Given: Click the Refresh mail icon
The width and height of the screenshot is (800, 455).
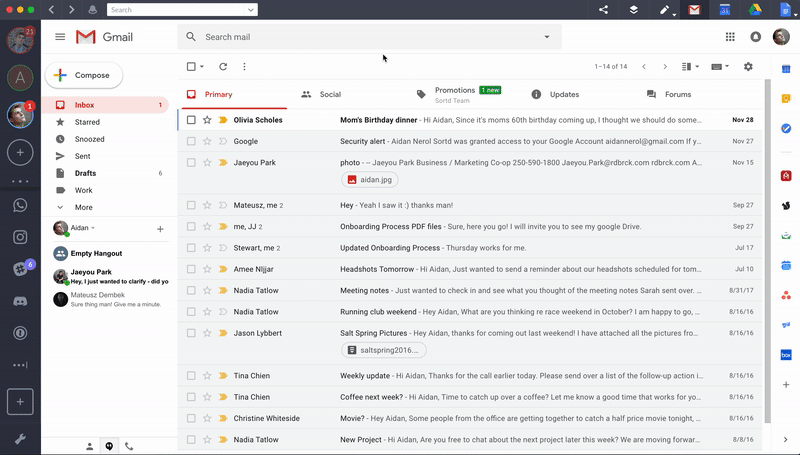Looking at the screenshot, I should (222, 67).
